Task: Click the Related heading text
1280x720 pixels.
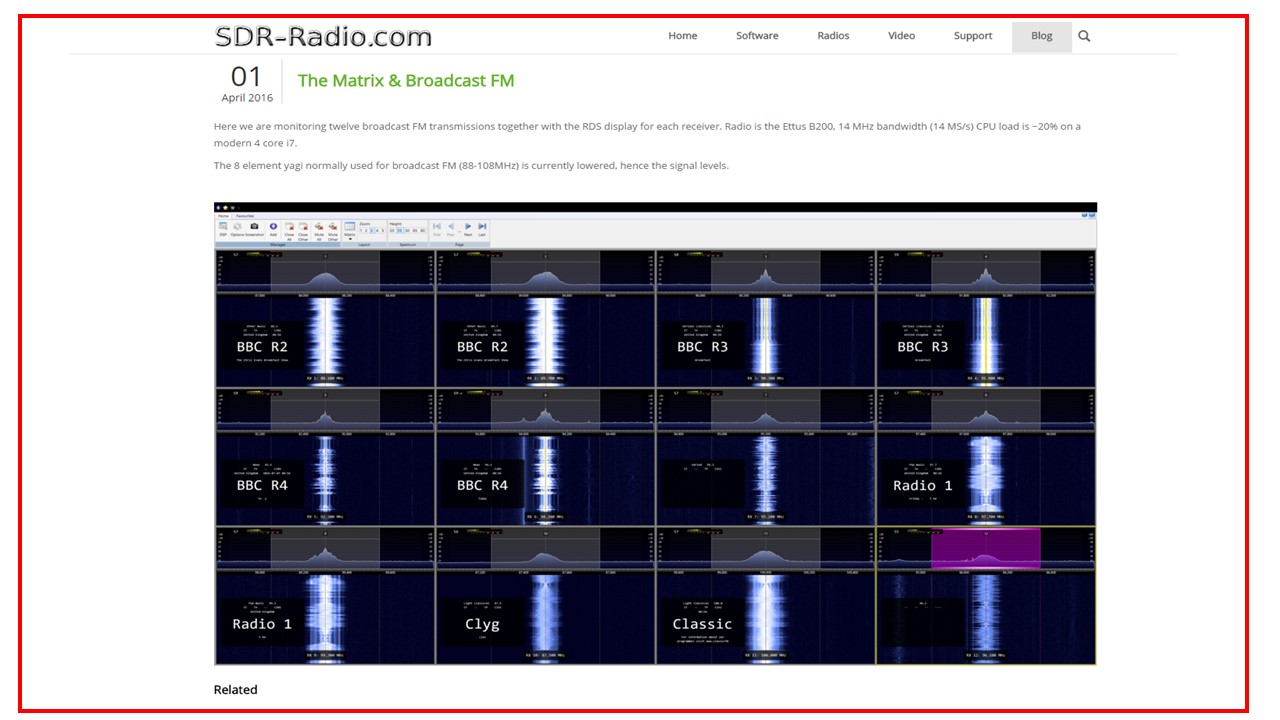Action: [235, 690]
